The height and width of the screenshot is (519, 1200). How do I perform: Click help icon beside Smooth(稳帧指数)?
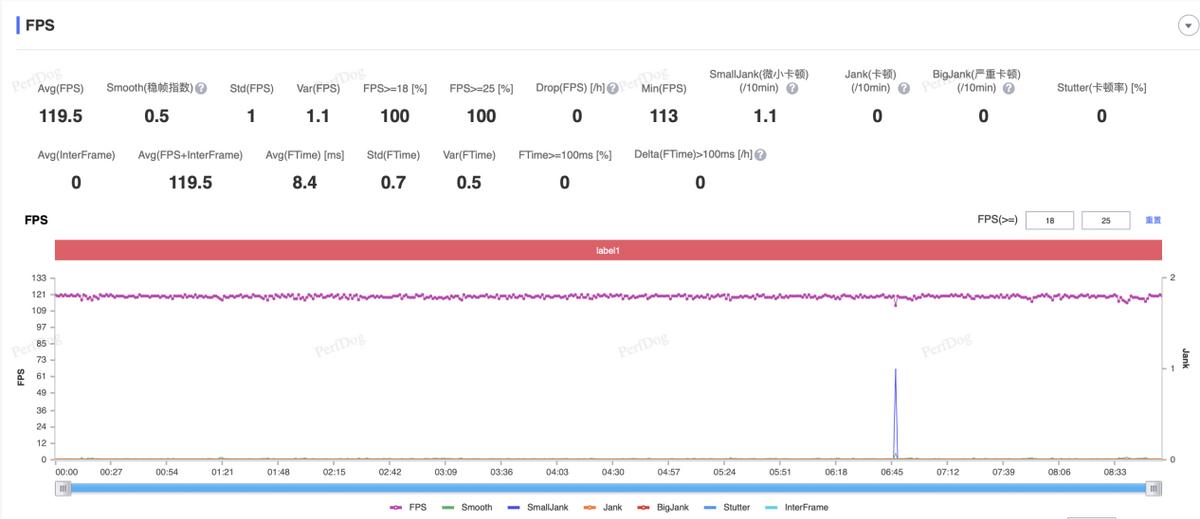pyautogui.click(x=201, y=88)
